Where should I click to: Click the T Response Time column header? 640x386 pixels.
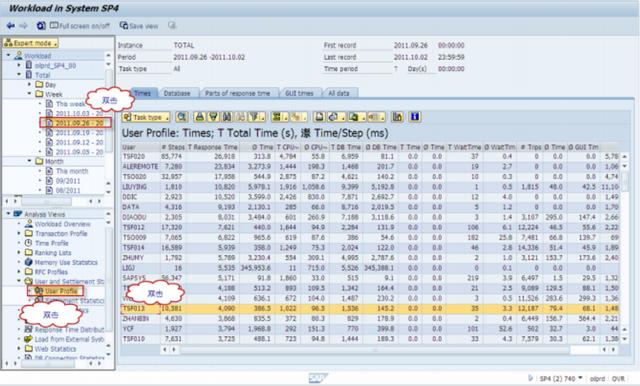click(x=213, y=147)
